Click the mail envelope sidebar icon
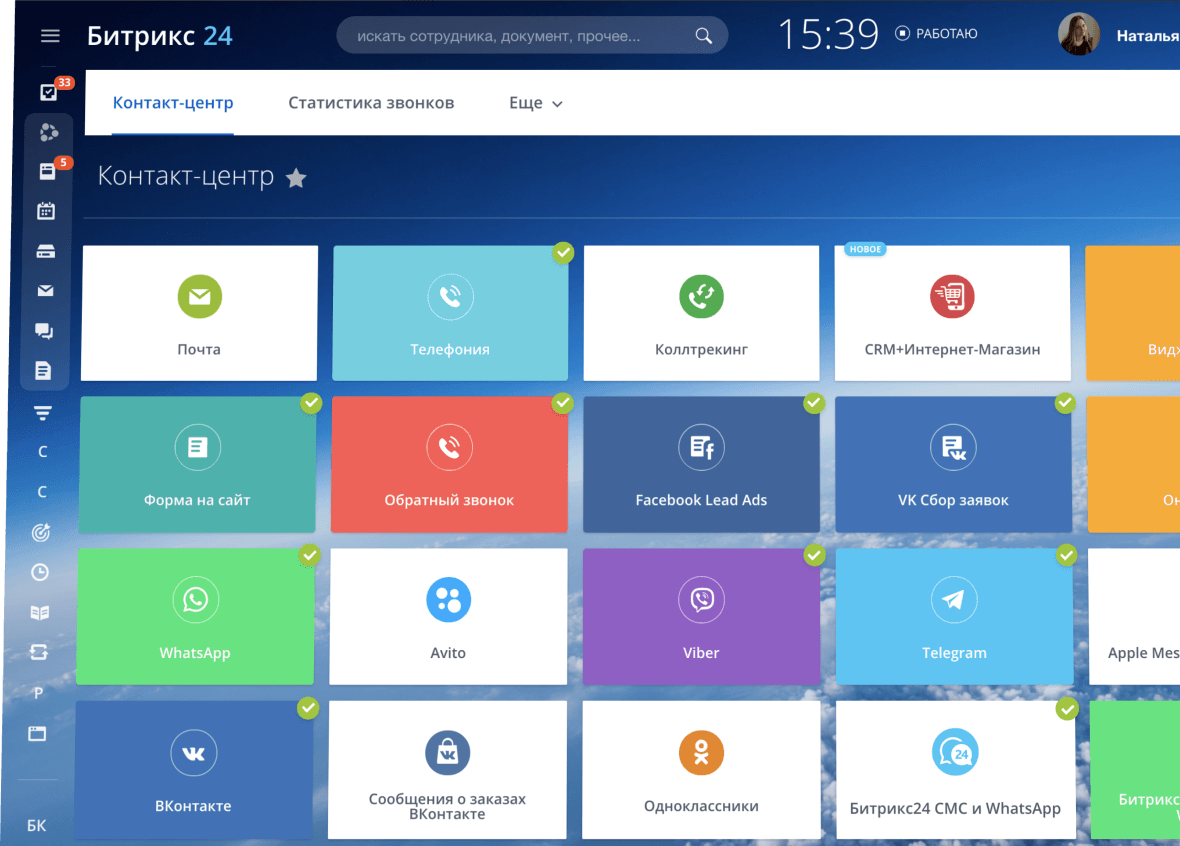This screenshot has width=1180, height=846. click(45, 291)
